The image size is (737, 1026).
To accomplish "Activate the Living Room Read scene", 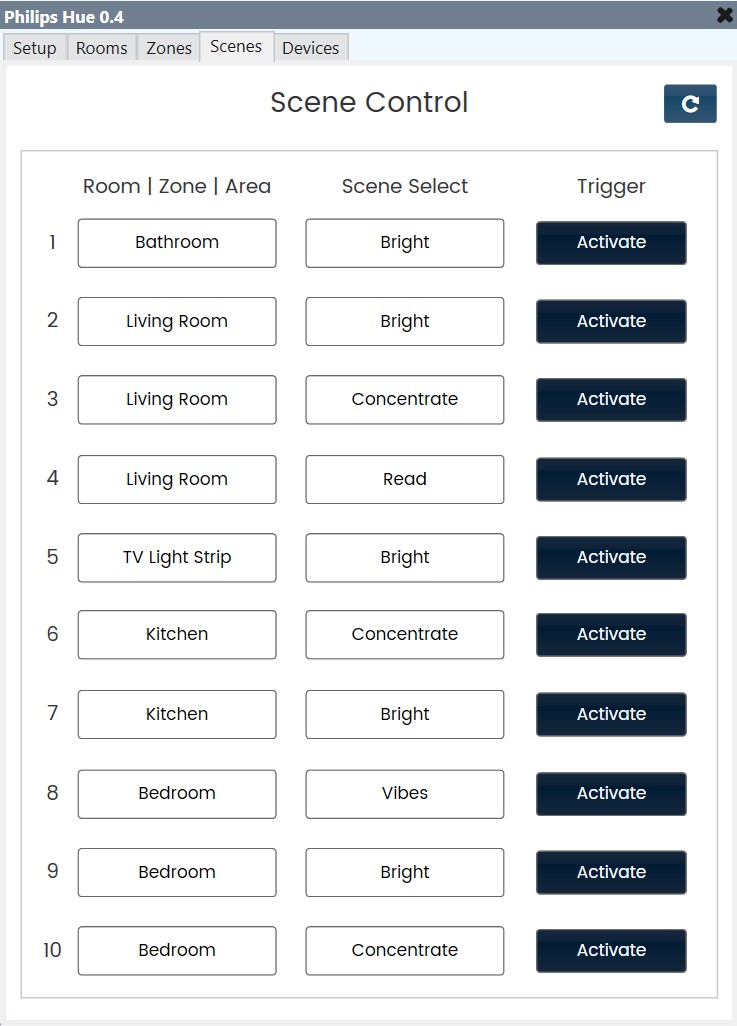I will [610, 479].
